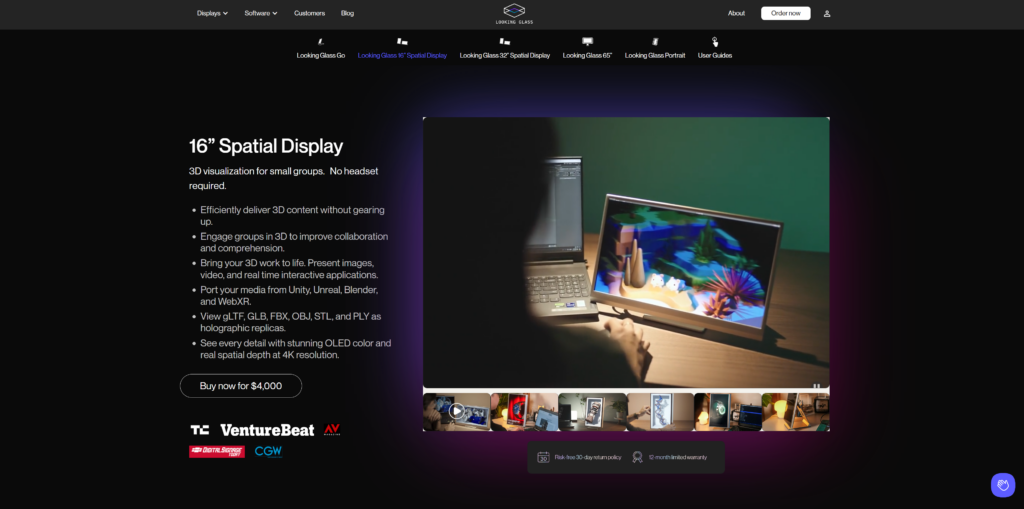Click bullet "See every detail with stunning OLED"
Screen dimensions: 1024x509
point(296,349)
